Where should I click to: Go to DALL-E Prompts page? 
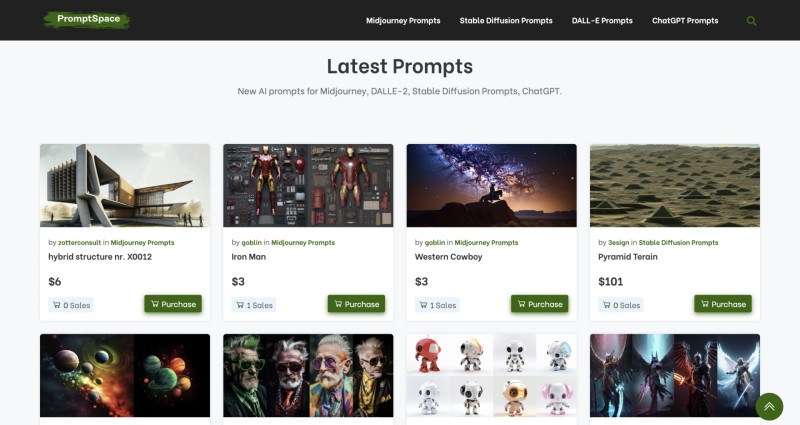coord(602,21)
